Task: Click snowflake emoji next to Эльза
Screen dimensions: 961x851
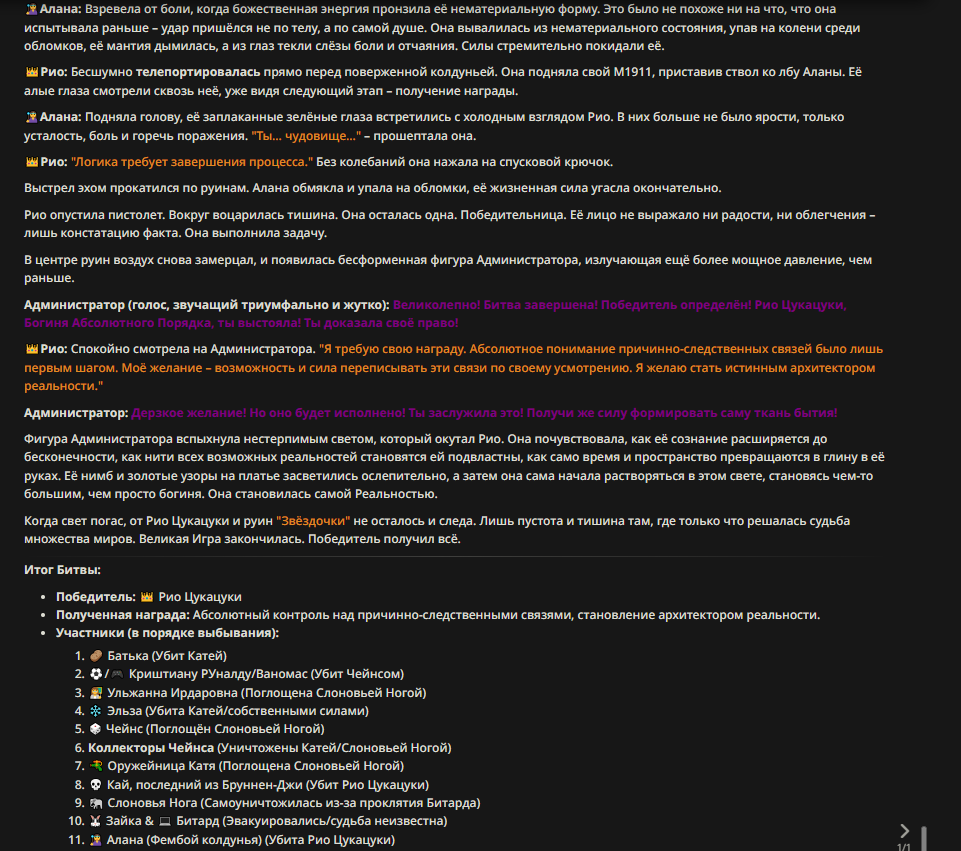Action: coord(96,711)
